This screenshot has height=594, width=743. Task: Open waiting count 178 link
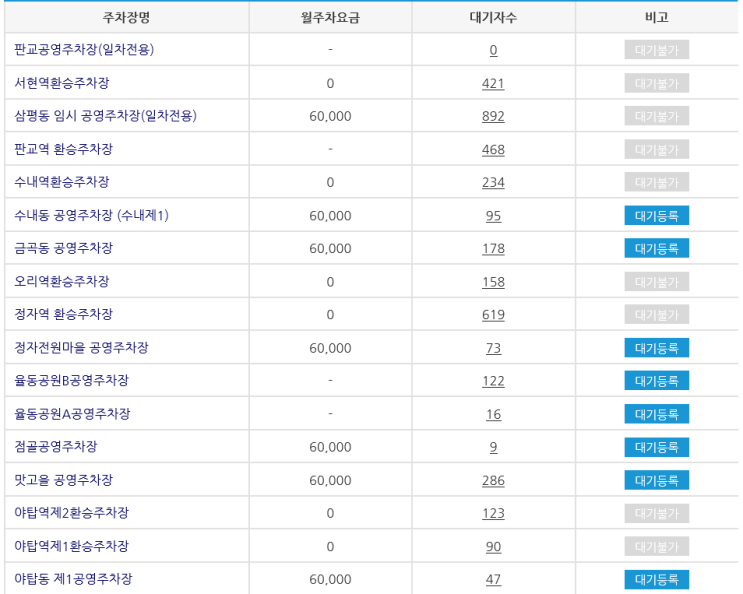pyautogui.click(x=493, y=249)
